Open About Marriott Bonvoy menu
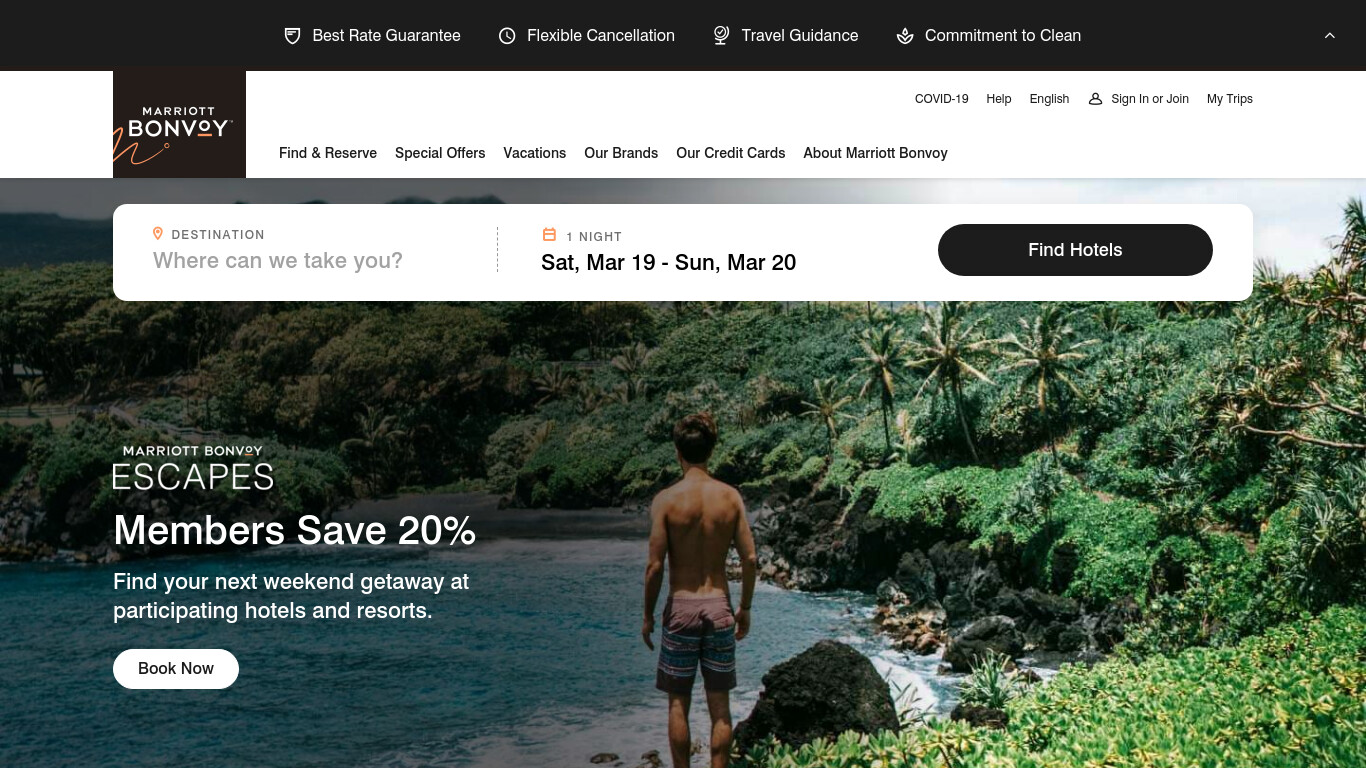This screenshot has height=768, width=1366. click(x=875, y=153)
